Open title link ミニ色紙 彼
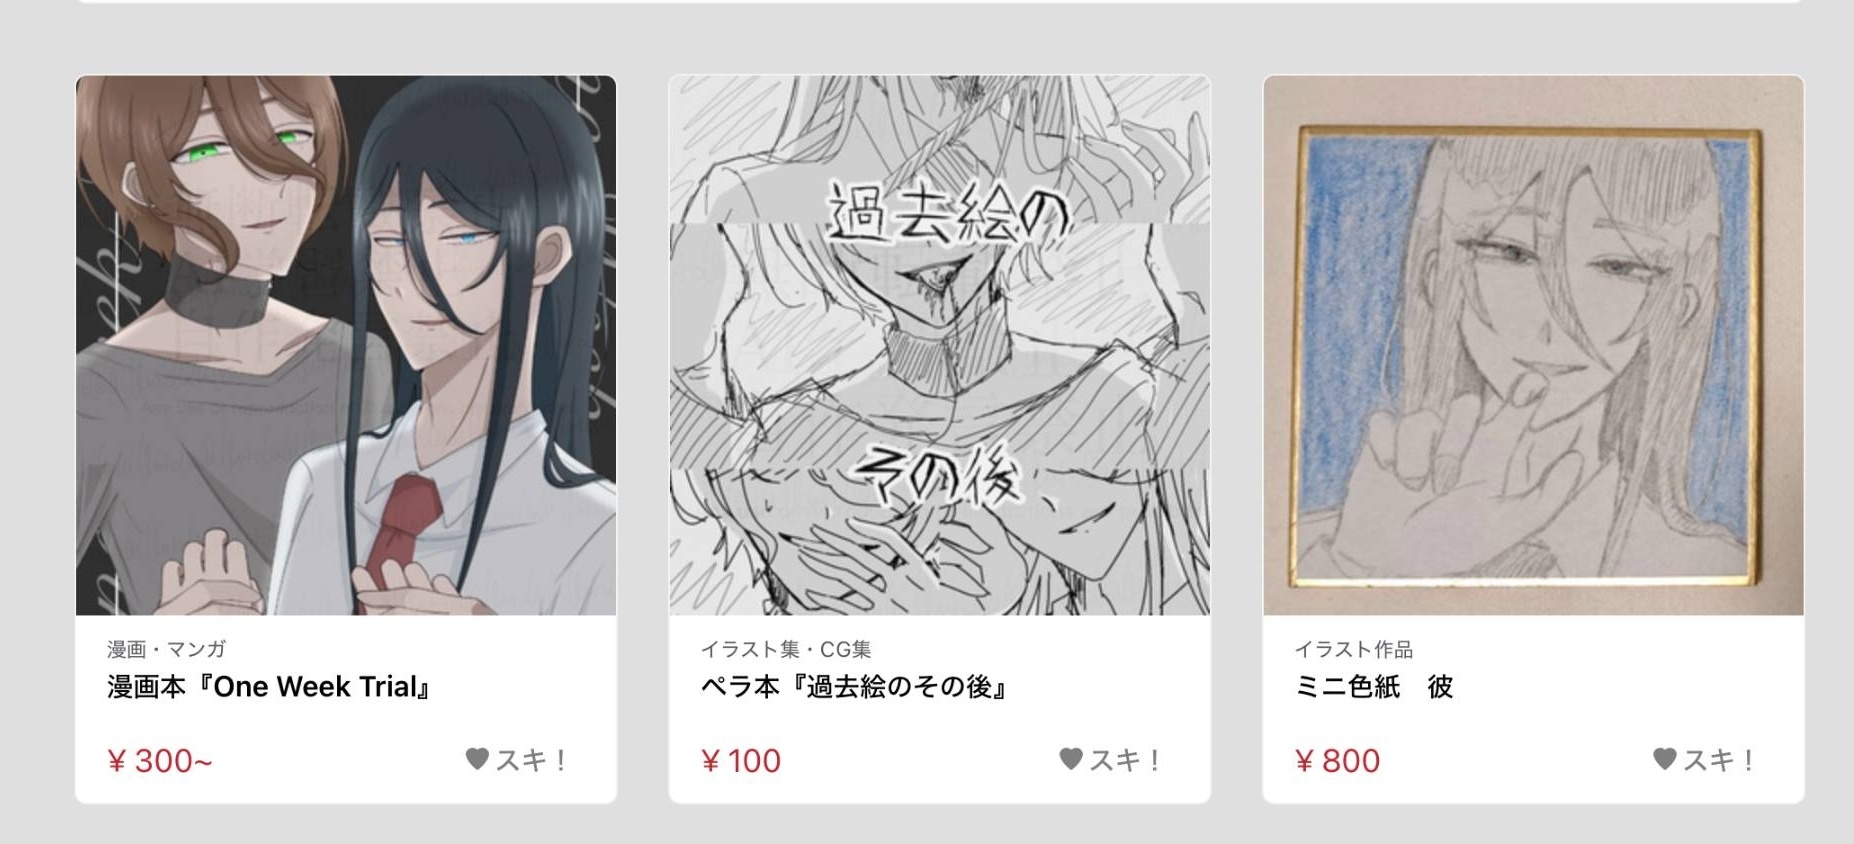The image size is (1854, 844). pos(1373,687)
